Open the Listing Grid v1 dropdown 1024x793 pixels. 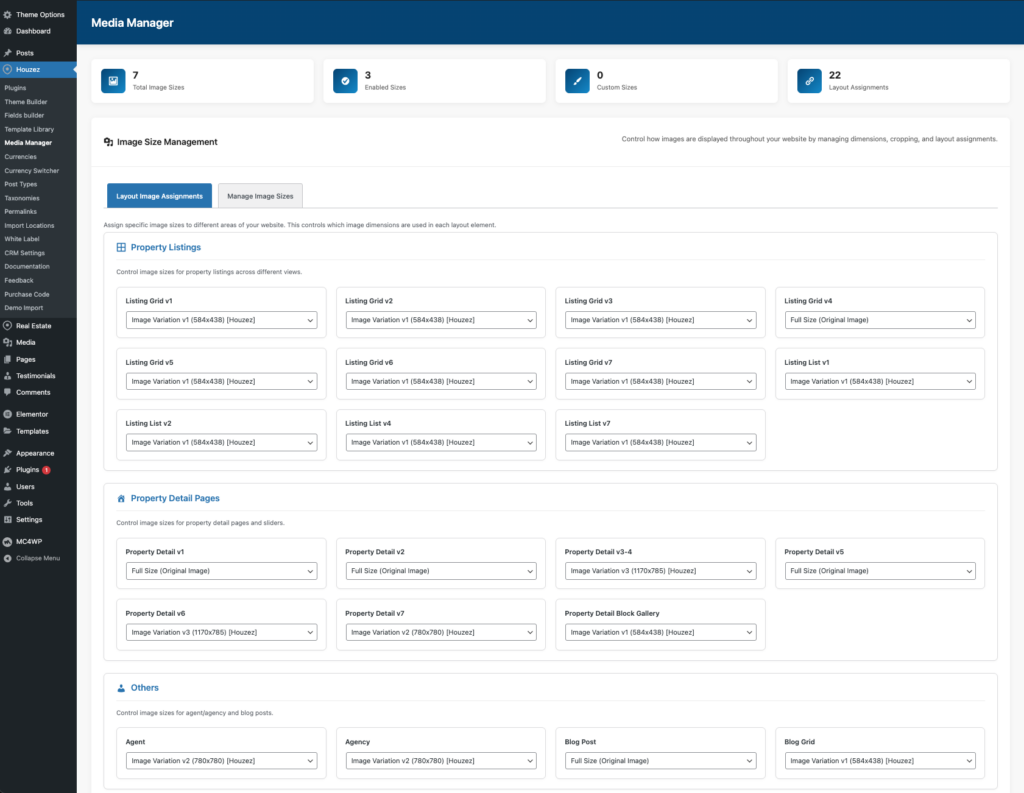pyautogui.click(x=221, y=320)
